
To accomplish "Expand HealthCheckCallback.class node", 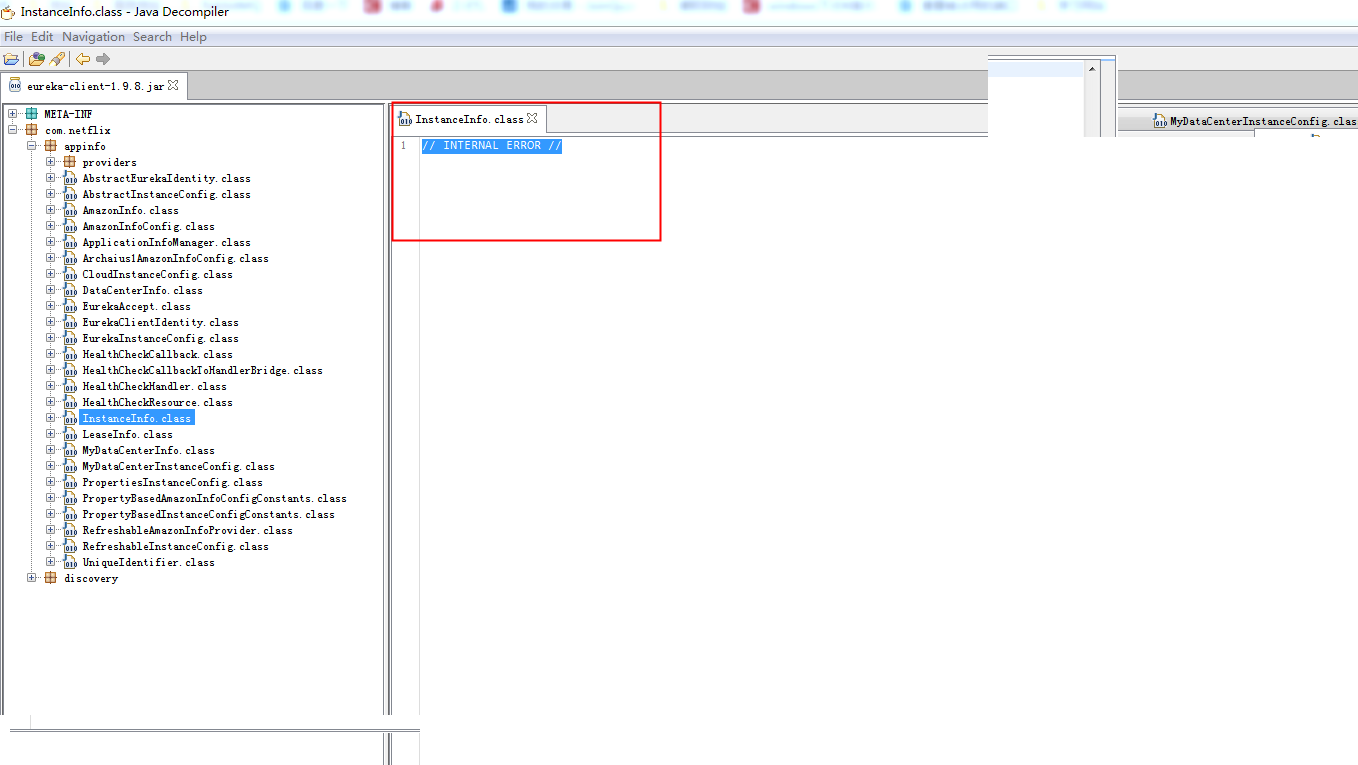I will tap(51, 354).
